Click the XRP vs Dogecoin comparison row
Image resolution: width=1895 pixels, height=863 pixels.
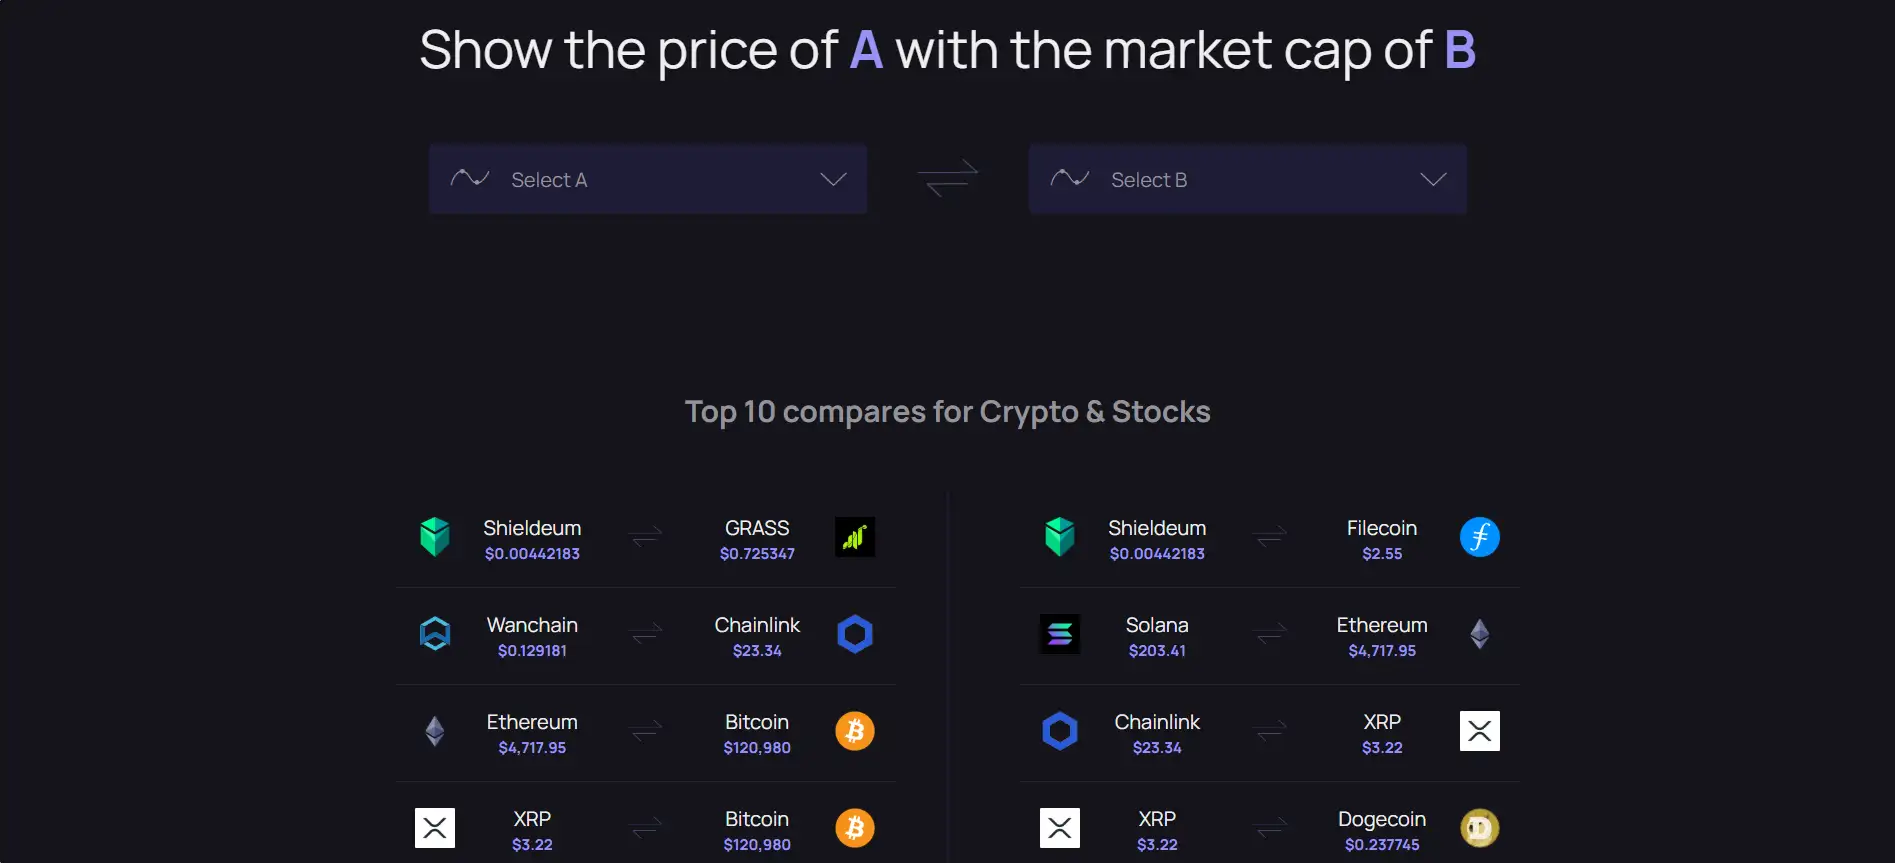tap(1270, 829)
